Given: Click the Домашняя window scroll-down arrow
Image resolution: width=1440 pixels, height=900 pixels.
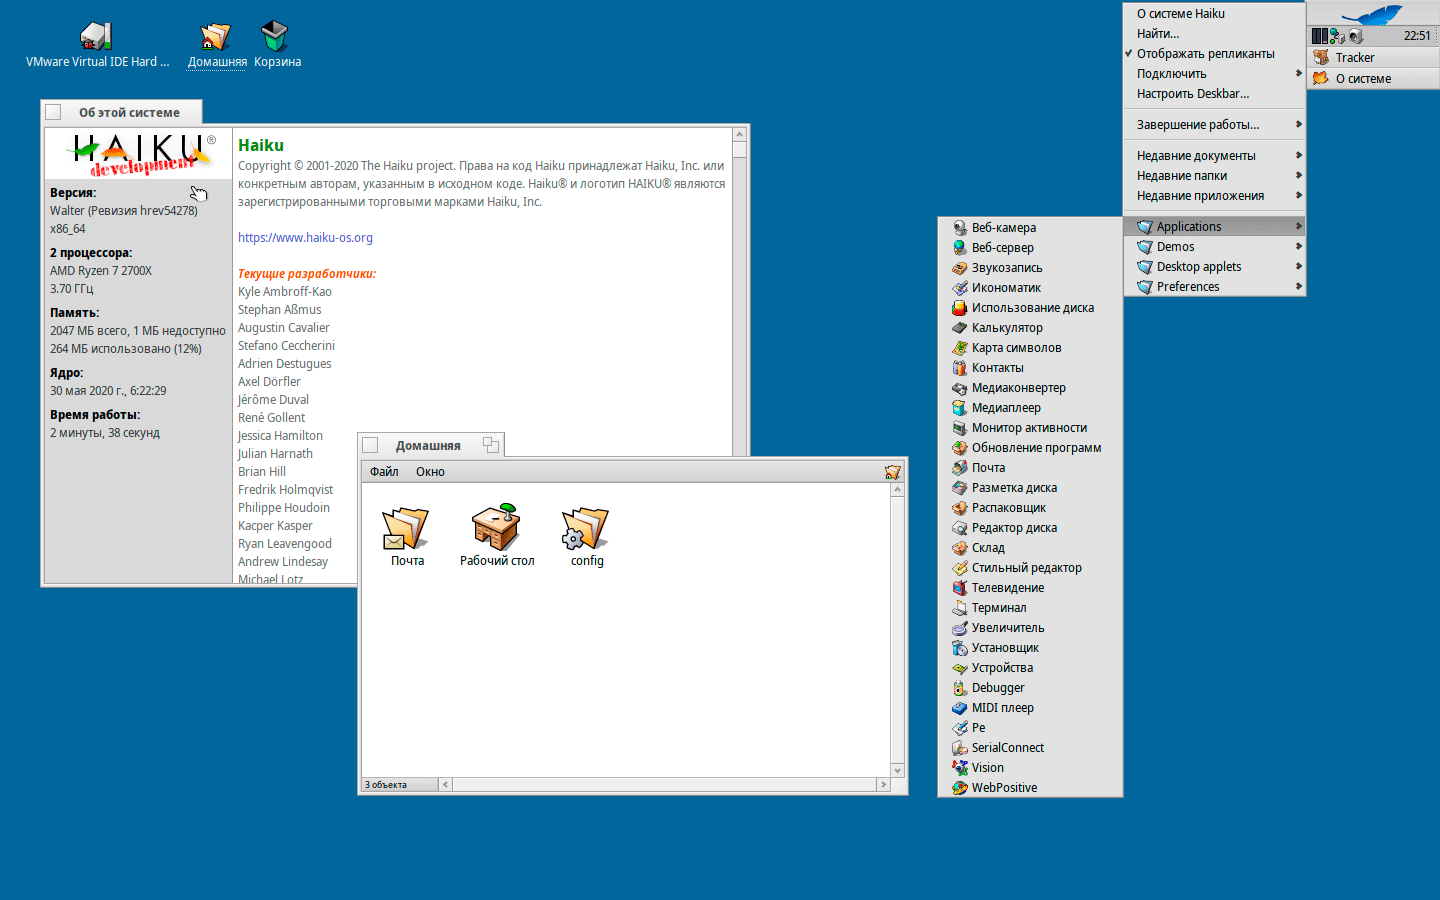Looking at the screenshot, I should point(898,770).
